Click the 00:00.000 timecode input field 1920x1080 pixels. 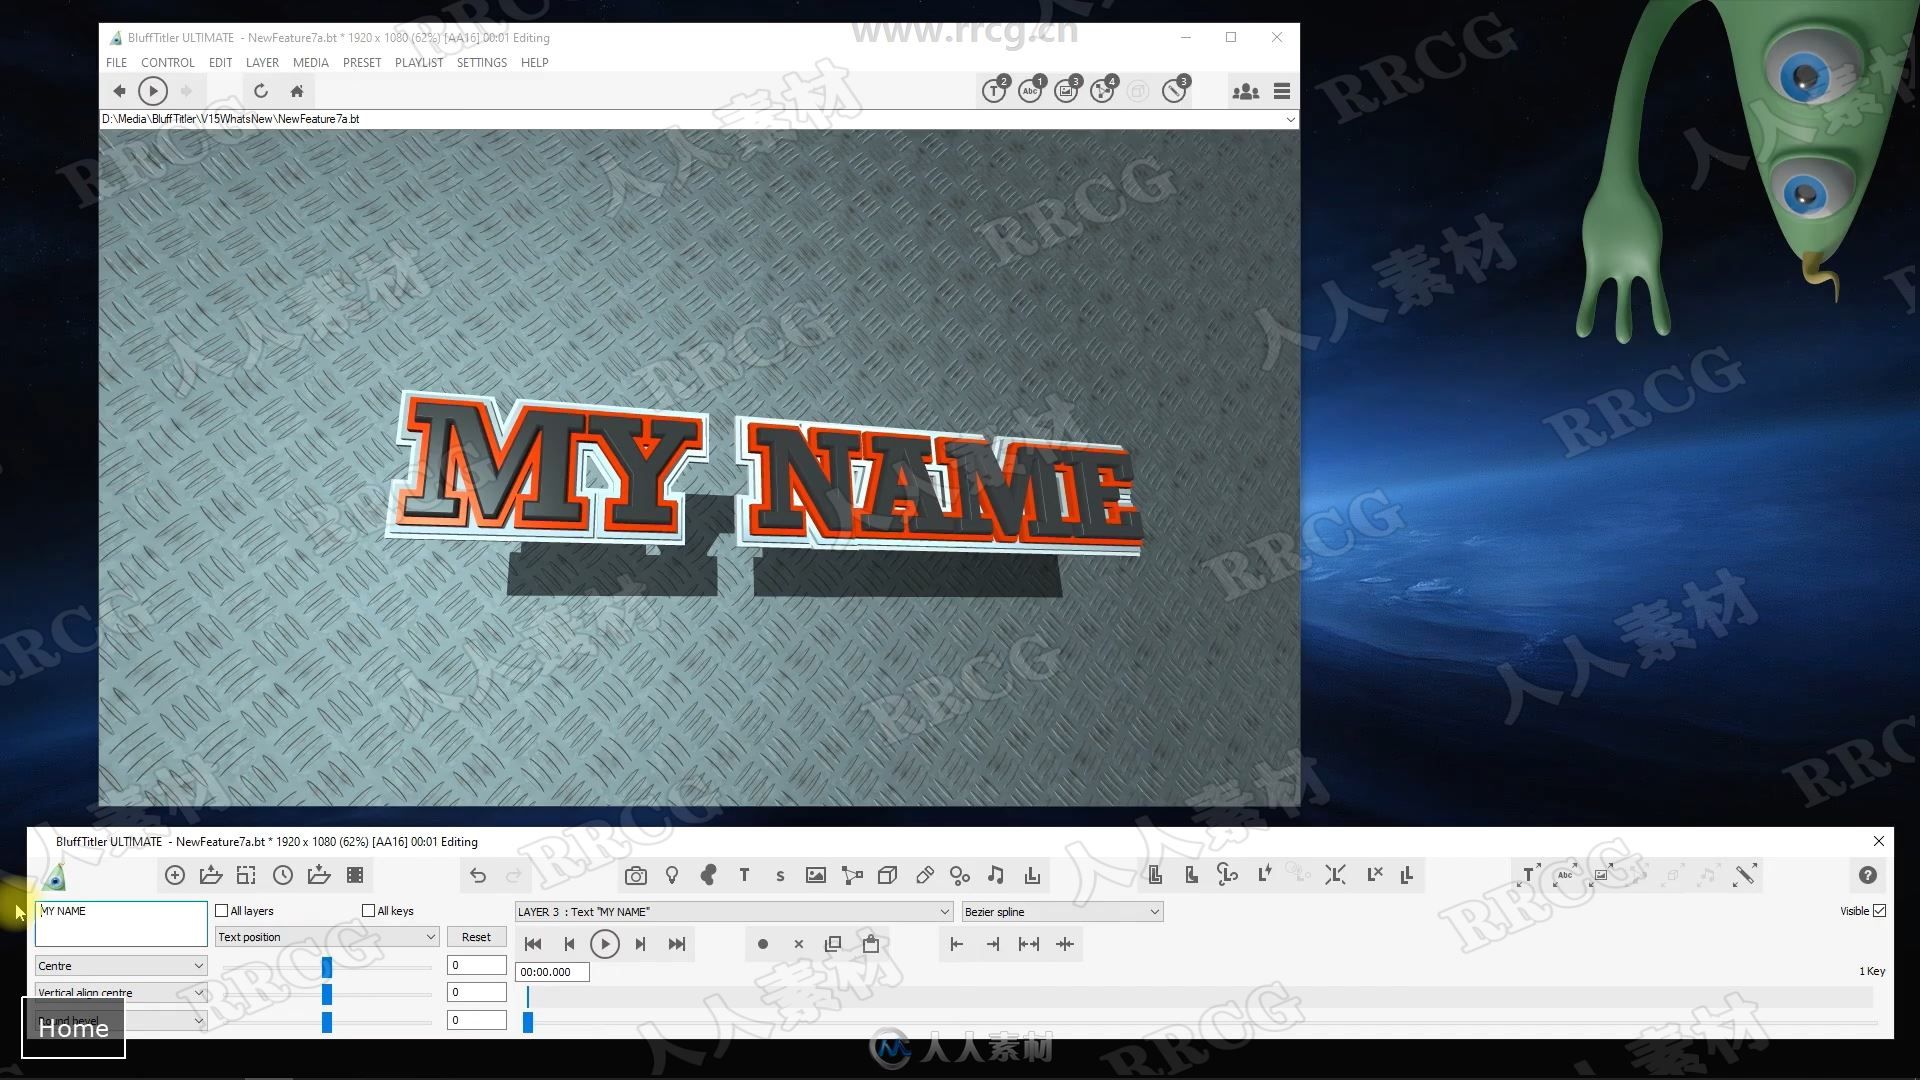[x=550, y=972]
